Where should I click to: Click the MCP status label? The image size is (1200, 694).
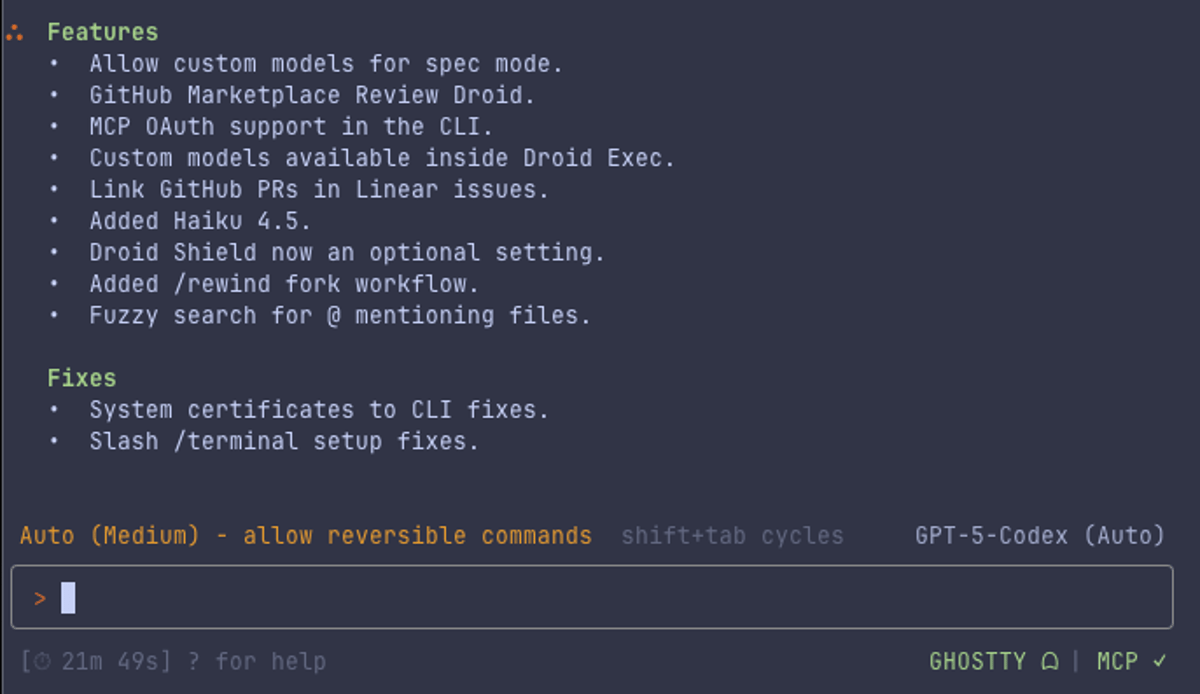coord(1117,660)
